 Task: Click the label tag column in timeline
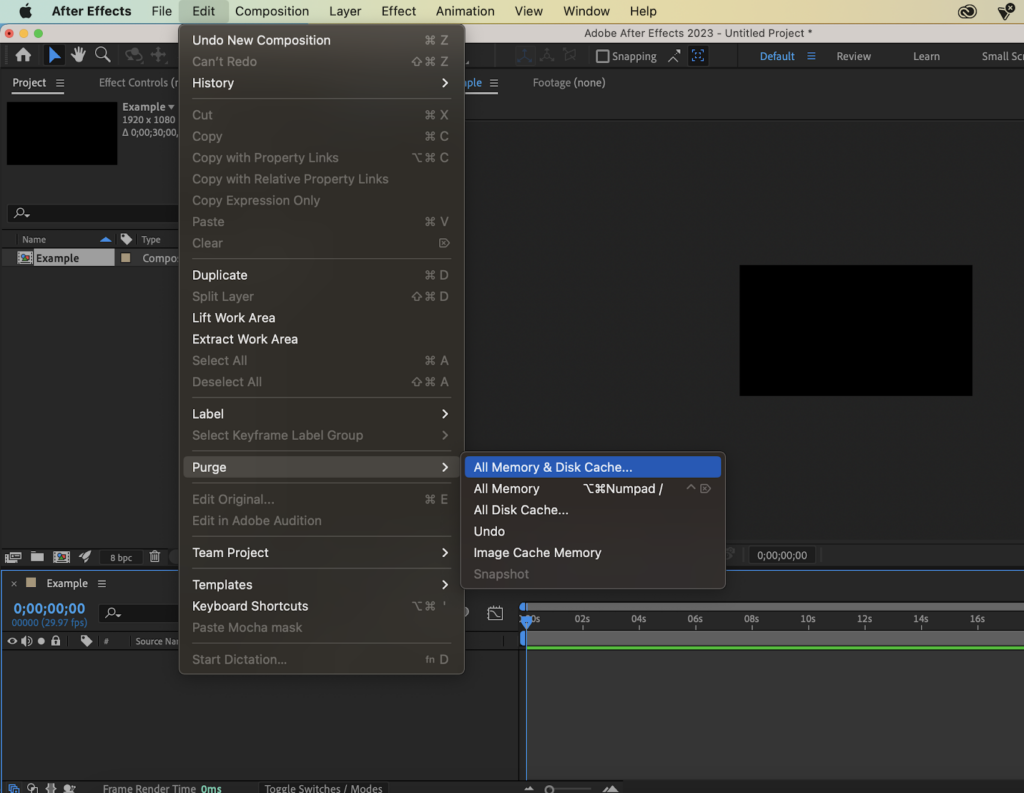[x=86, y=641]
